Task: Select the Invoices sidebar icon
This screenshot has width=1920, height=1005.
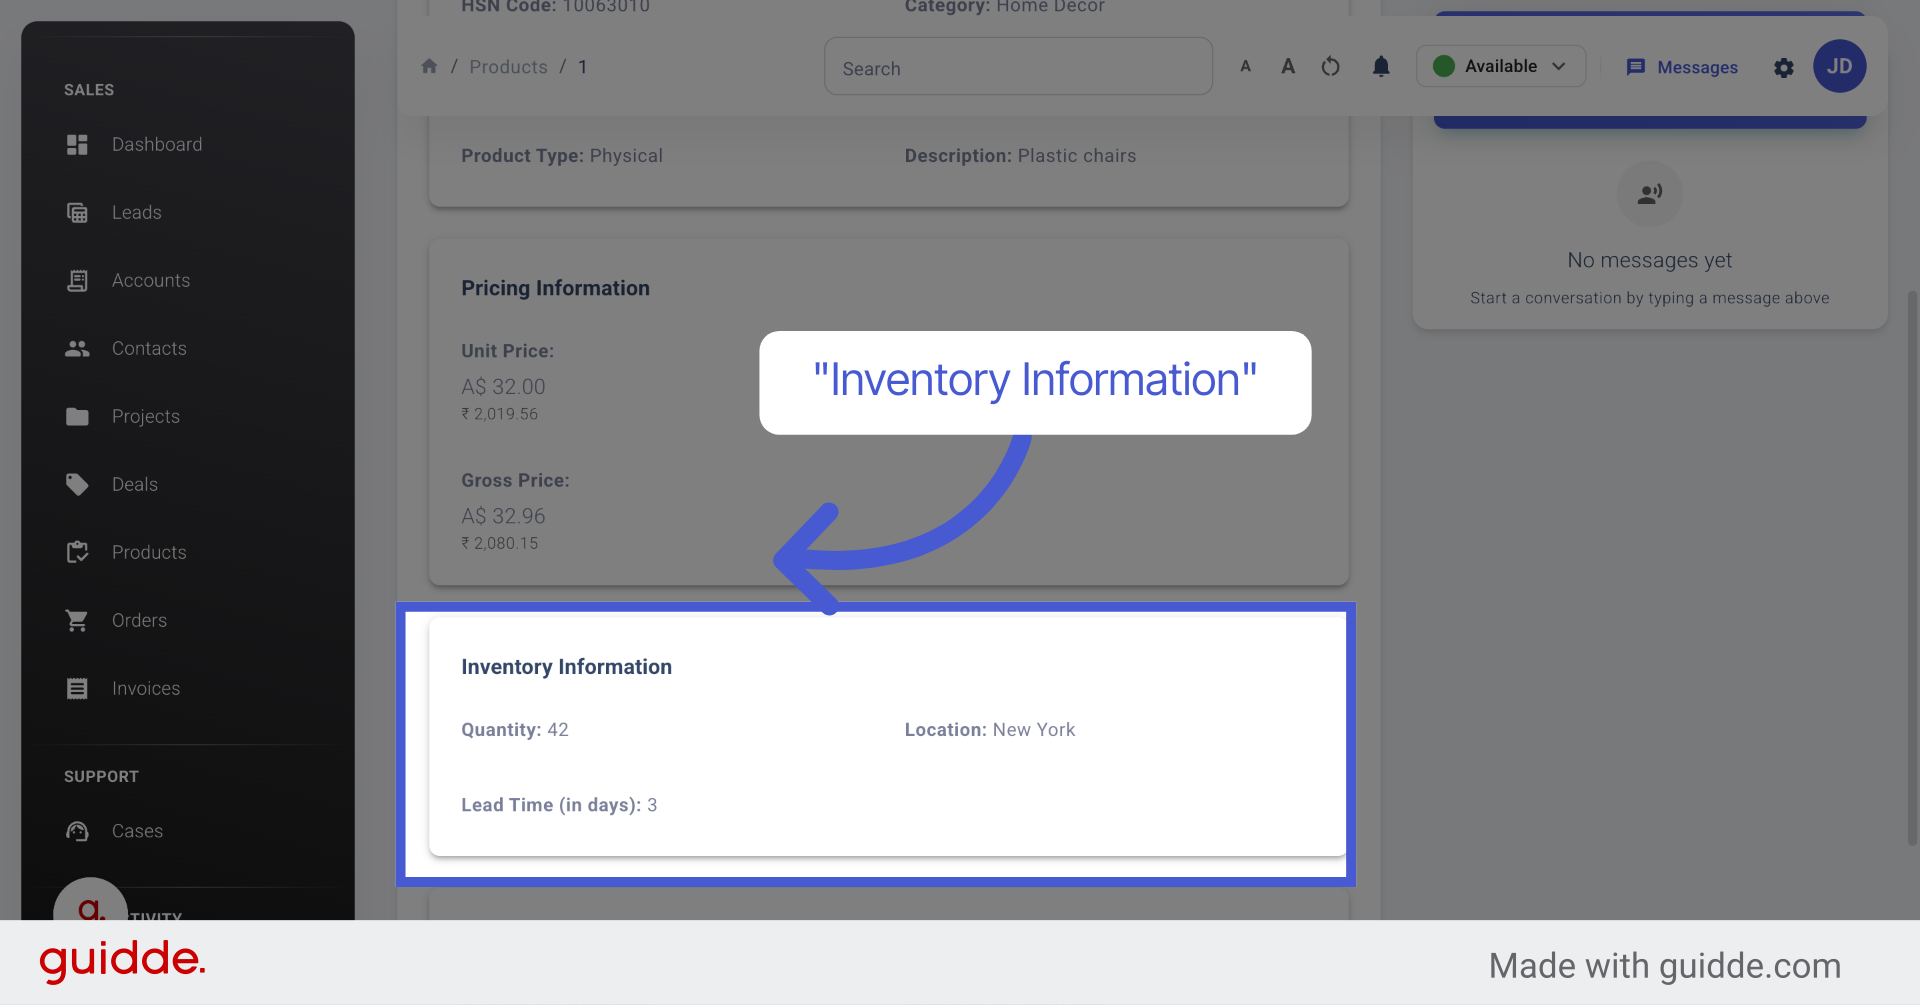Action: pos(77,688)
